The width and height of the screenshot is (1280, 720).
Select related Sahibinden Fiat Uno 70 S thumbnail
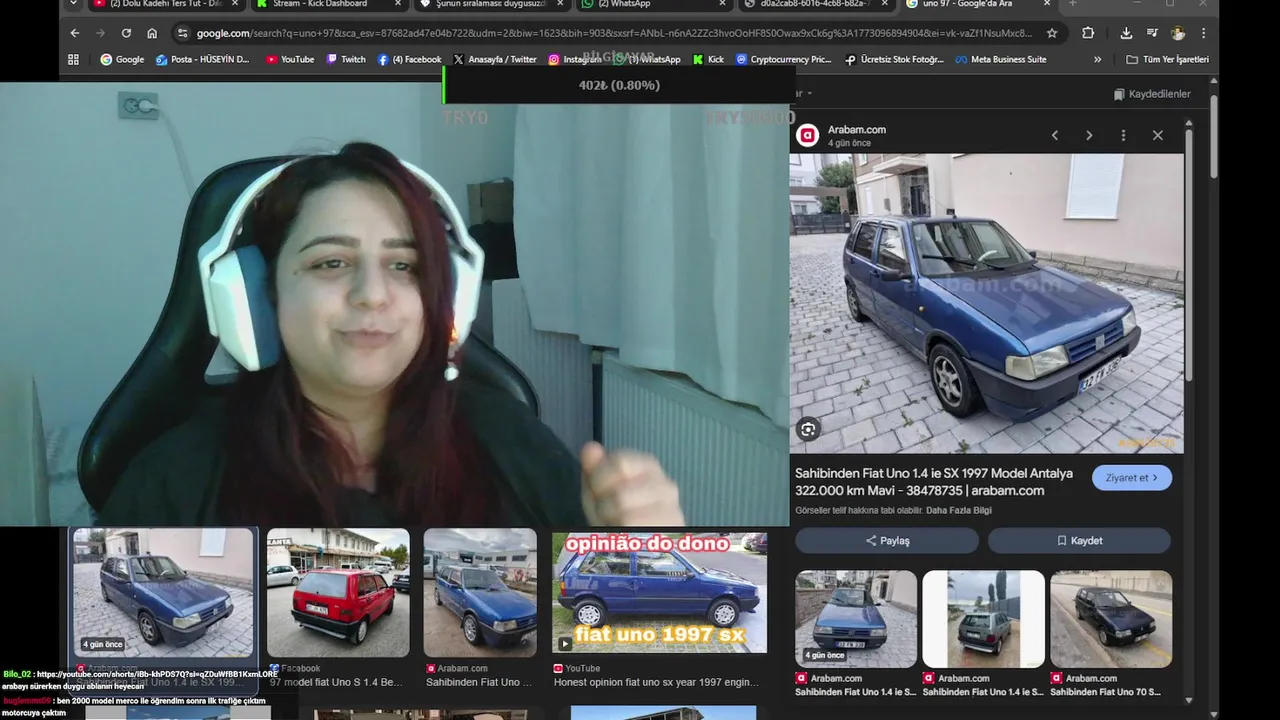pos(1111,619)
